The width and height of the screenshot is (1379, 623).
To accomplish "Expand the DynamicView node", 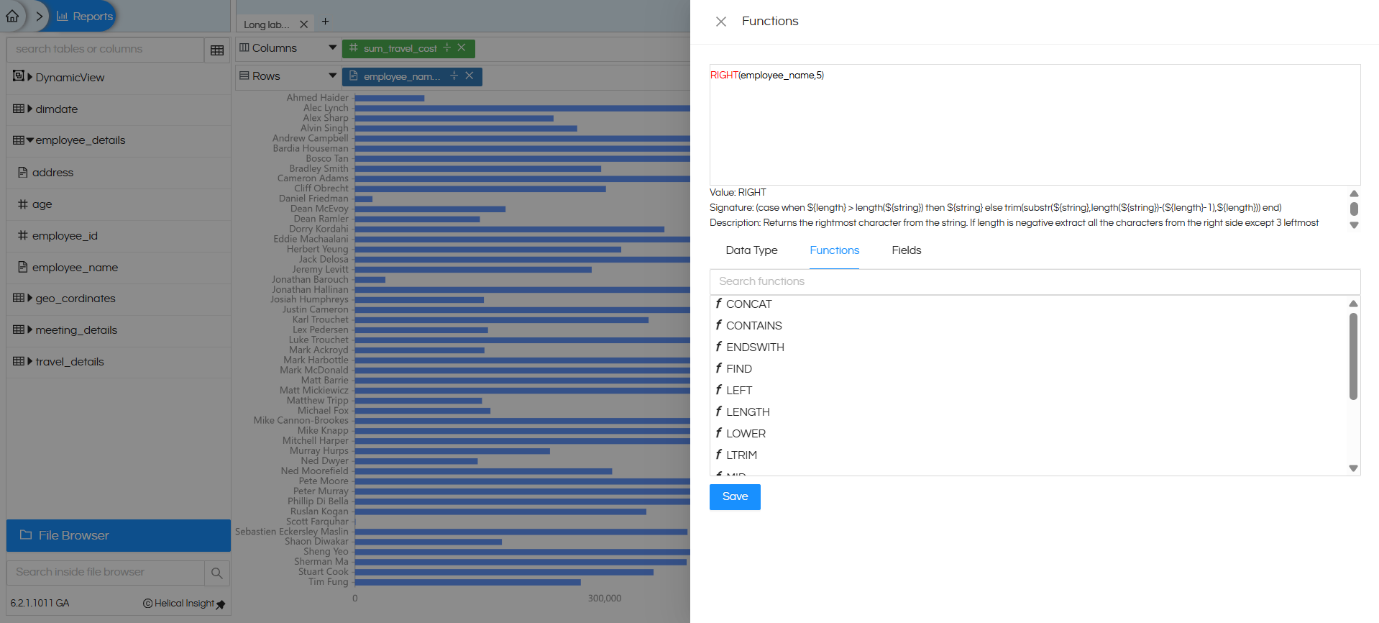I will (31, 77).
